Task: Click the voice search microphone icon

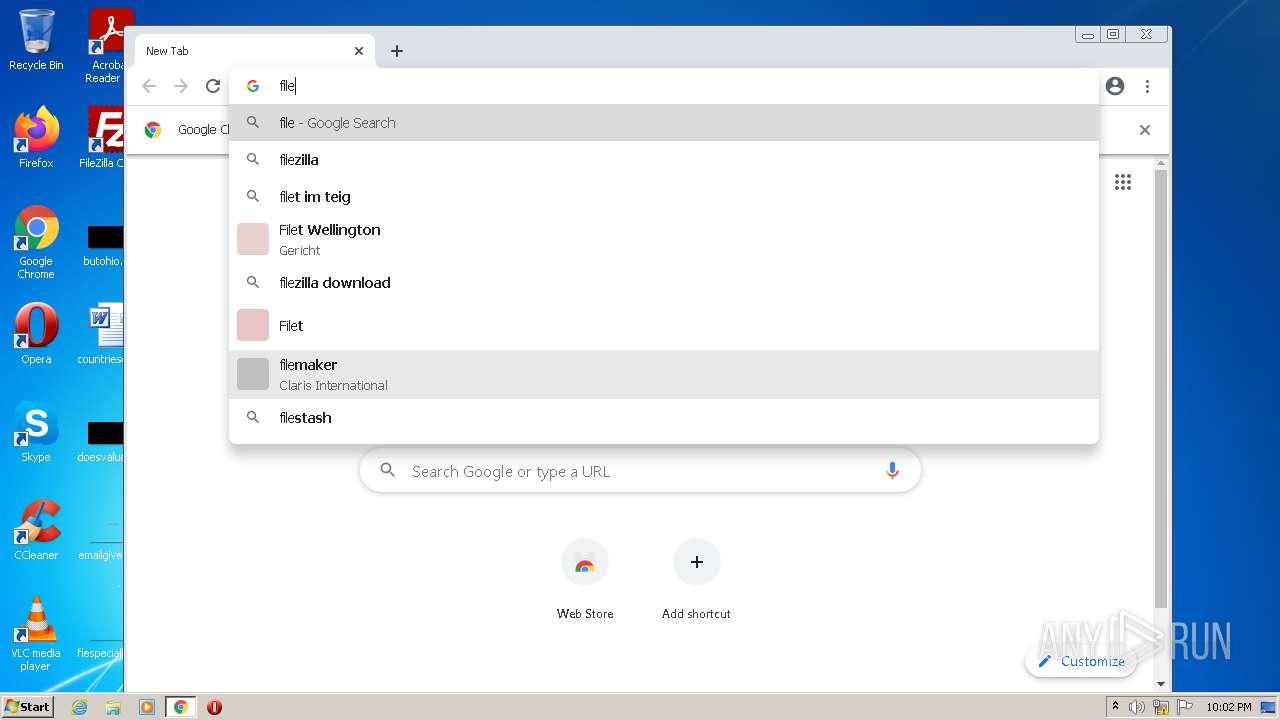Action: (x=892, y=471)
